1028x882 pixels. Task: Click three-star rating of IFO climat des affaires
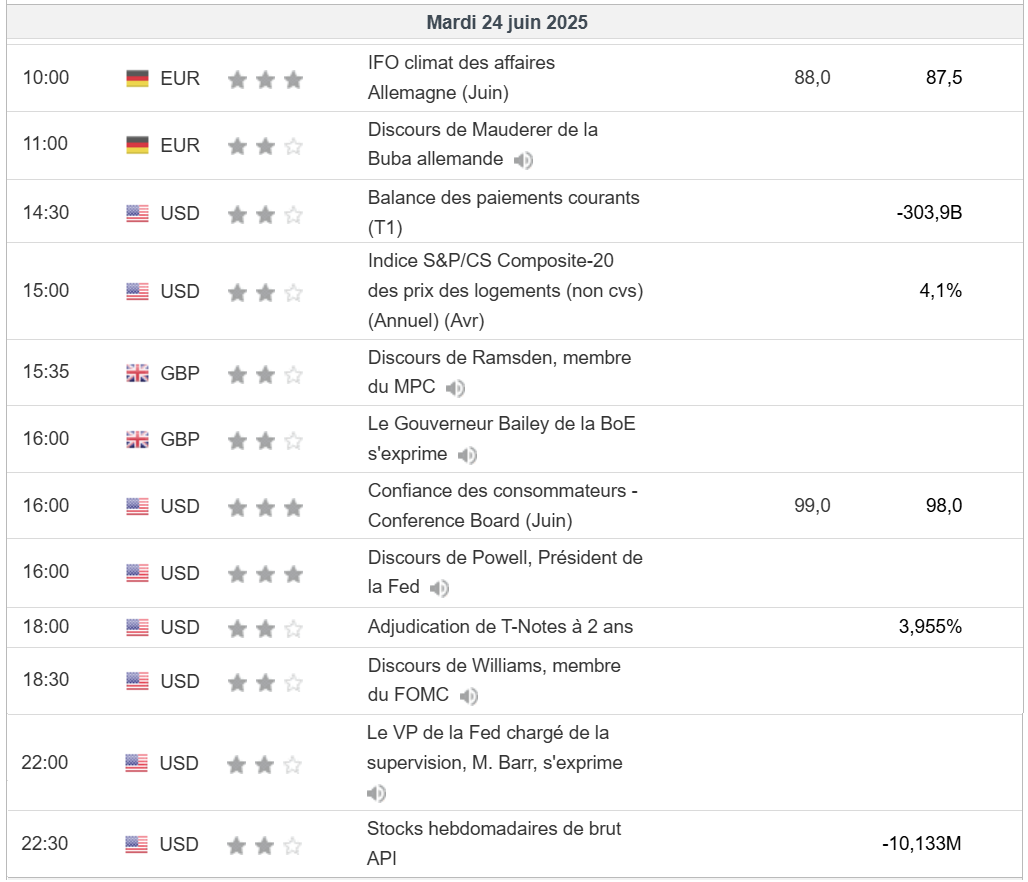[x=265, y=79]
